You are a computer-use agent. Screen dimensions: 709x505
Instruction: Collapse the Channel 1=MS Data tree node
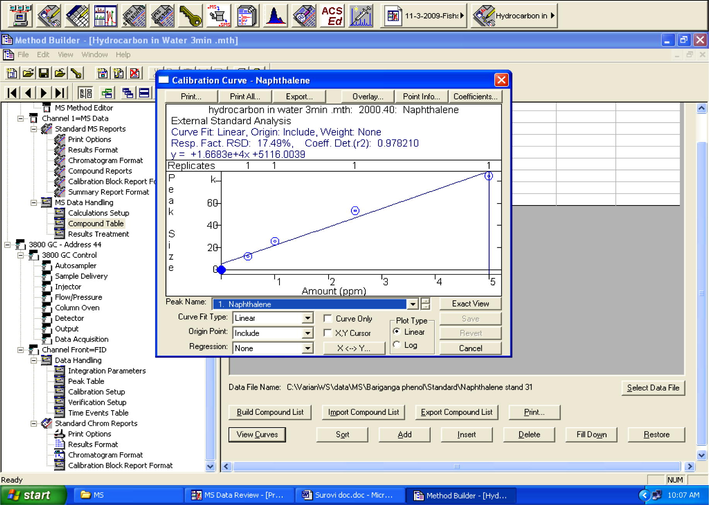pos(20,118)
